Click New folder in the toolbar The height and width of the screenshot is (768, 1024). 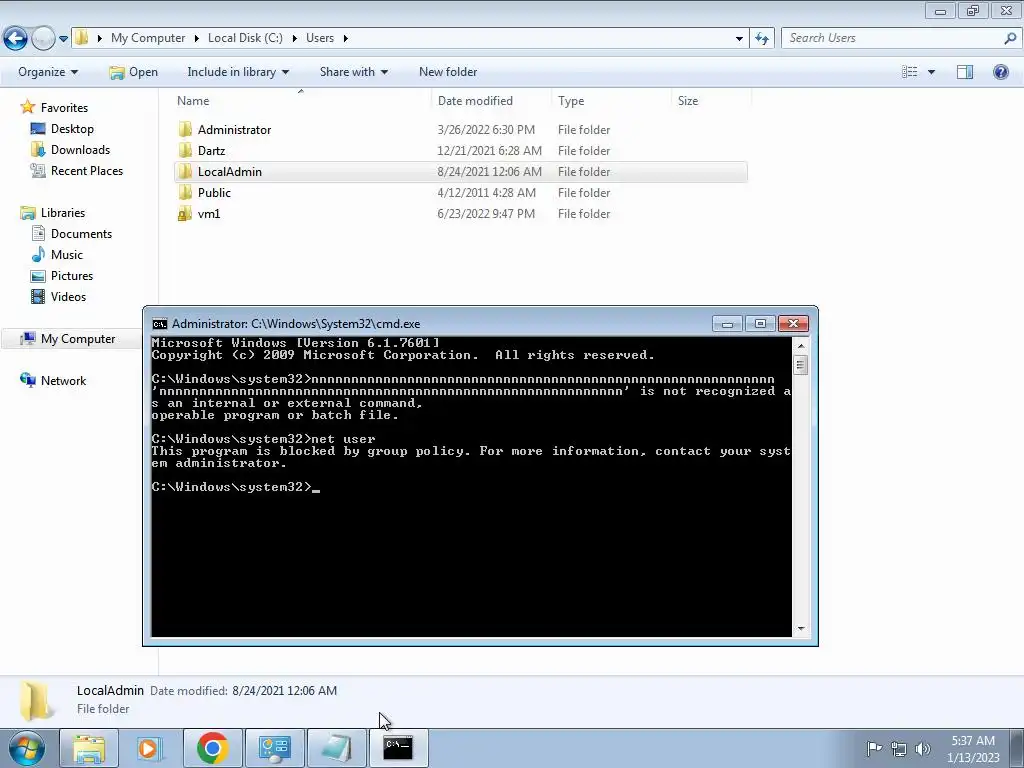pos(448,72)
